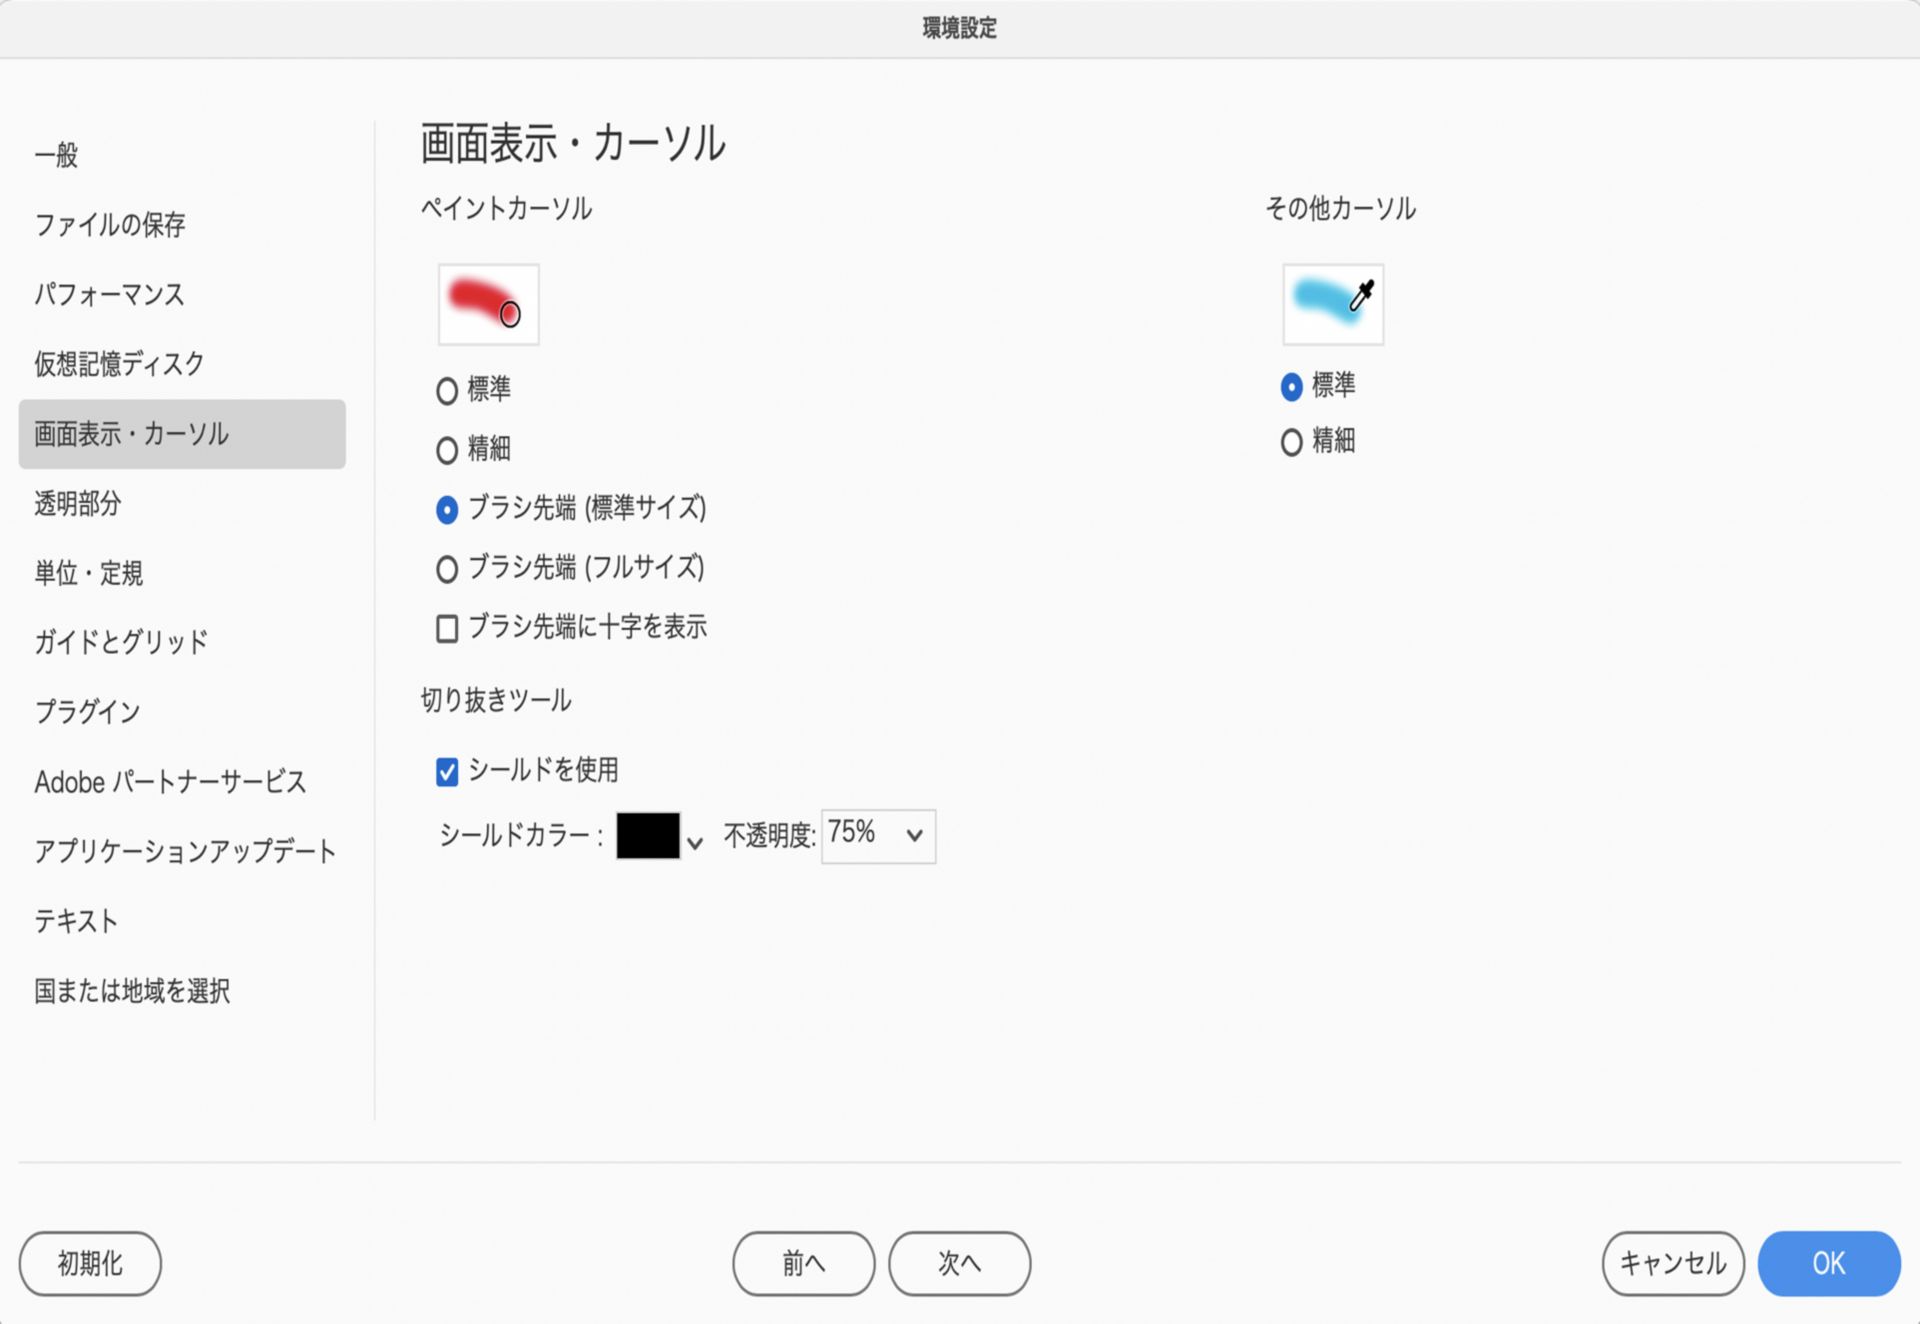Screen dimensions: 1920x1324
Task: Open the 不透明度 75% dropdown
Action: coord(878,835)
